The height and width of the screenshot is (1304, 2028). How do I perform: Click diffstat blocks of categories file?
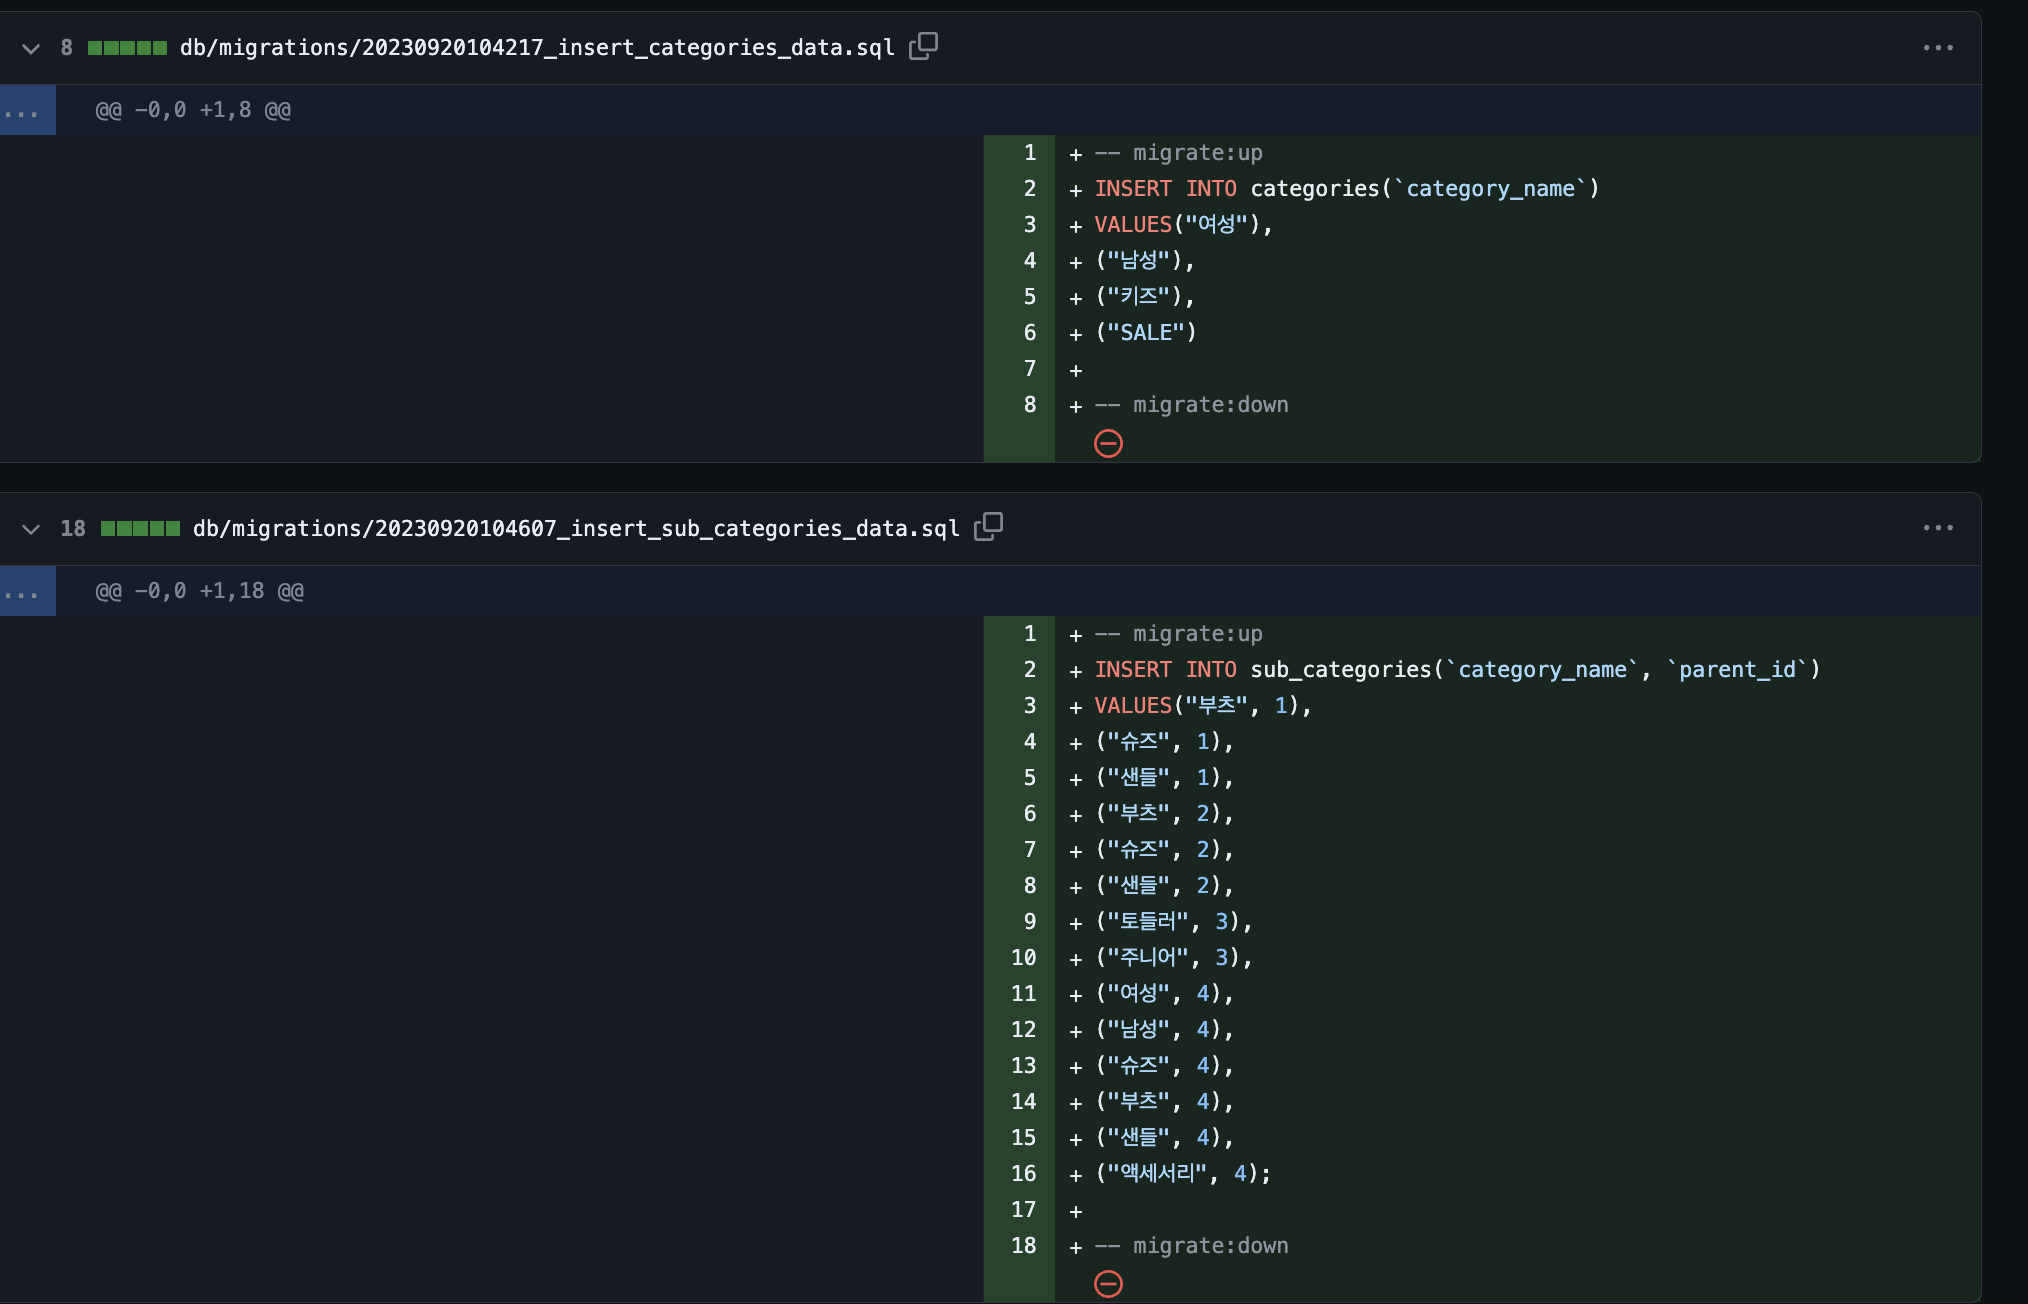pos(127,48)
